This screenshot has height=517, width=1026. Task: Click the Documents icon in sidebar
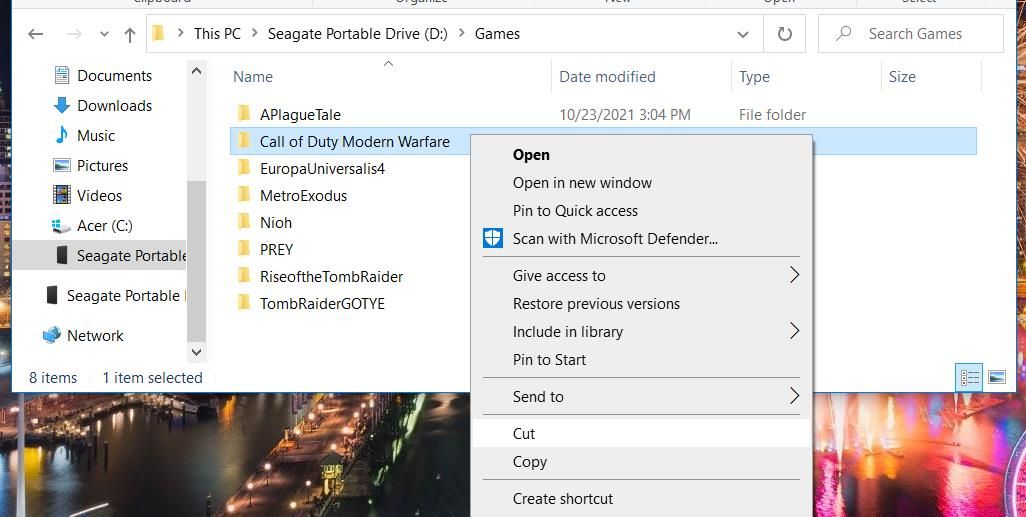coord(62,75)
